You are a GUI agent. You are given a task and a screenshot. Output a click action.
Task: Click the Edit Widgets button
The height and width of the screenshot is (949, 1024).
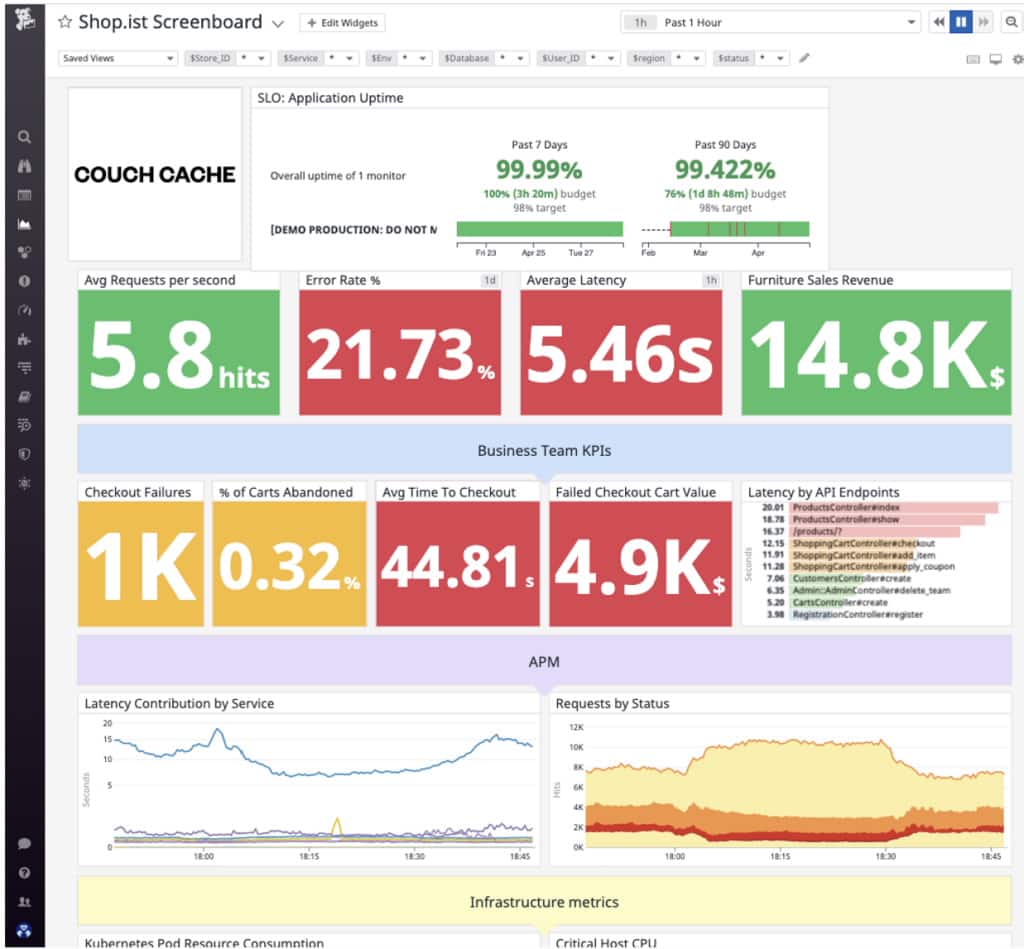click(342, 22)
